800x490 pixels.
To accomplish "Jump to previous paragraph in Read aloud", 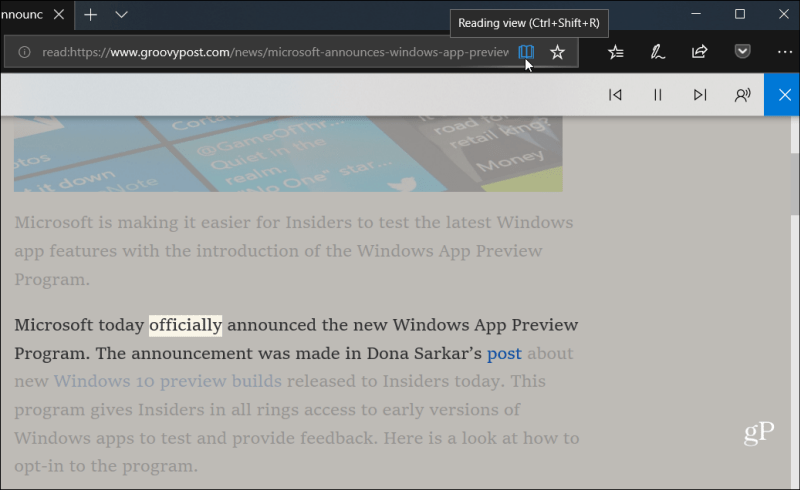I will tap(615, 95).
